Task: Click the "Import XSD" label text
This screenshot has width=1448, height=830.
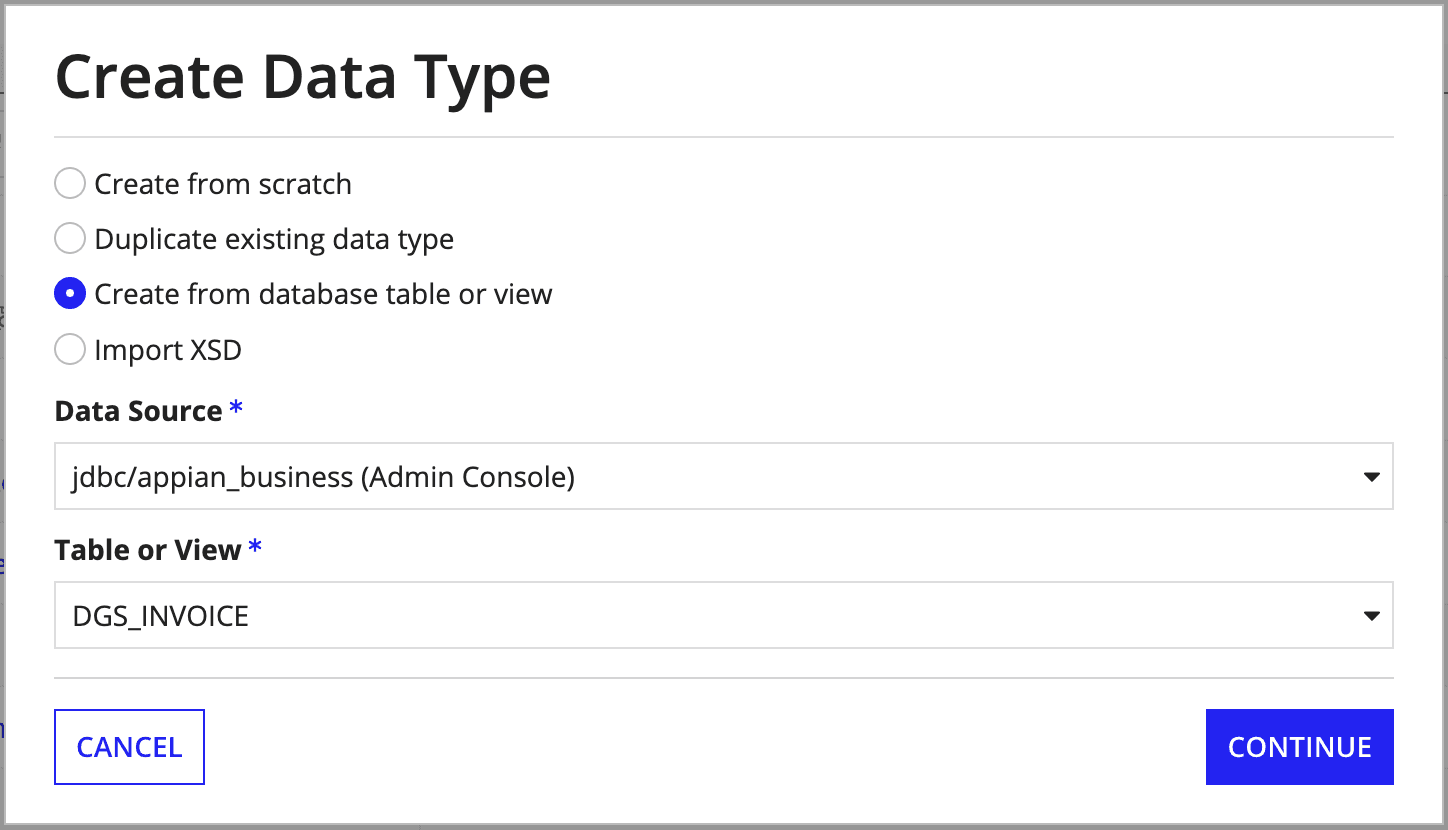Action: point(168,350)
